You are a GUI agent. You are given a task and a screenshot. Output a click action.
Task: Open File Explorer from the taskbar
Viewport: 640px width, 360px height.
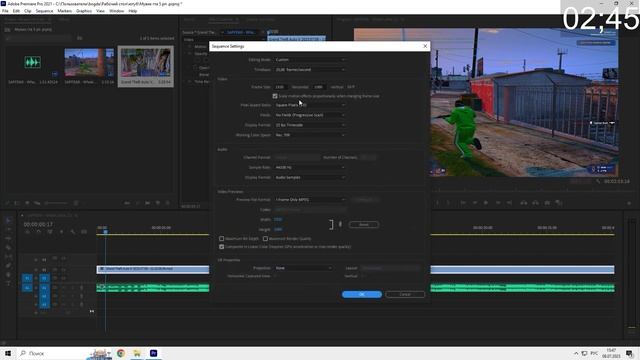tap(137, 353)
